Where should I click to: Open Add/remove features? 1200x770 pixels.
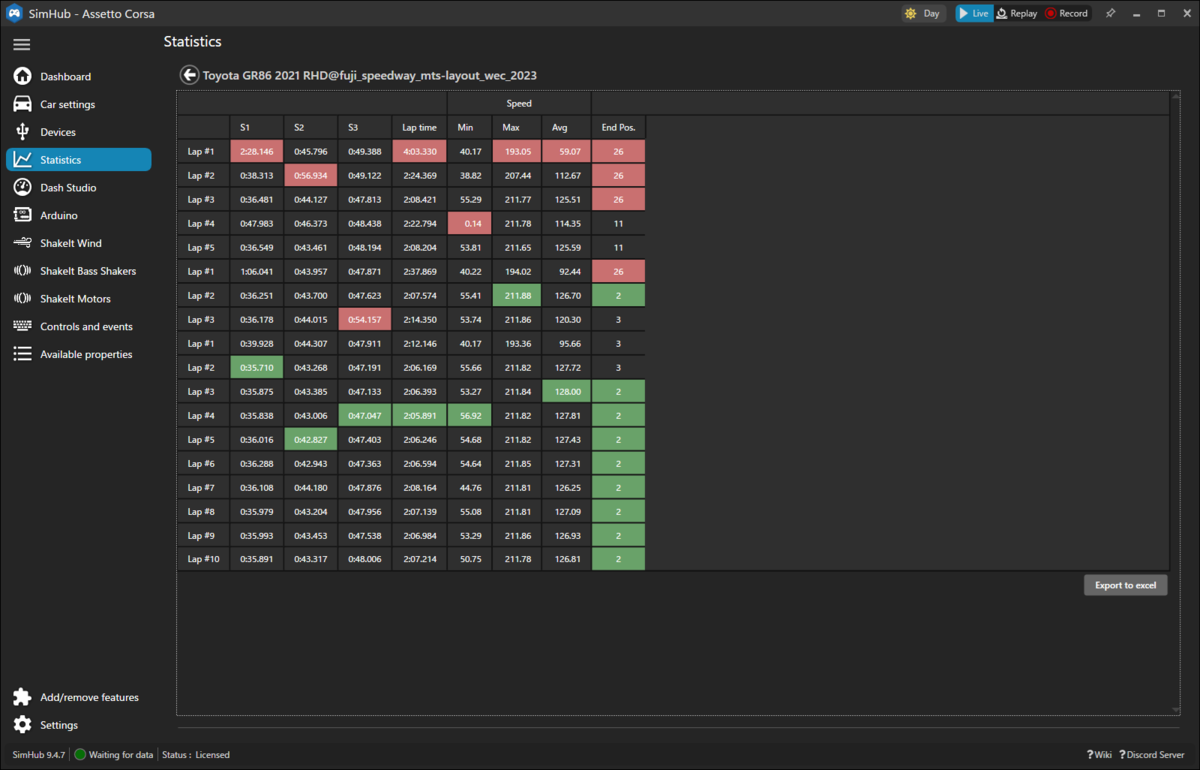(78, 697)
